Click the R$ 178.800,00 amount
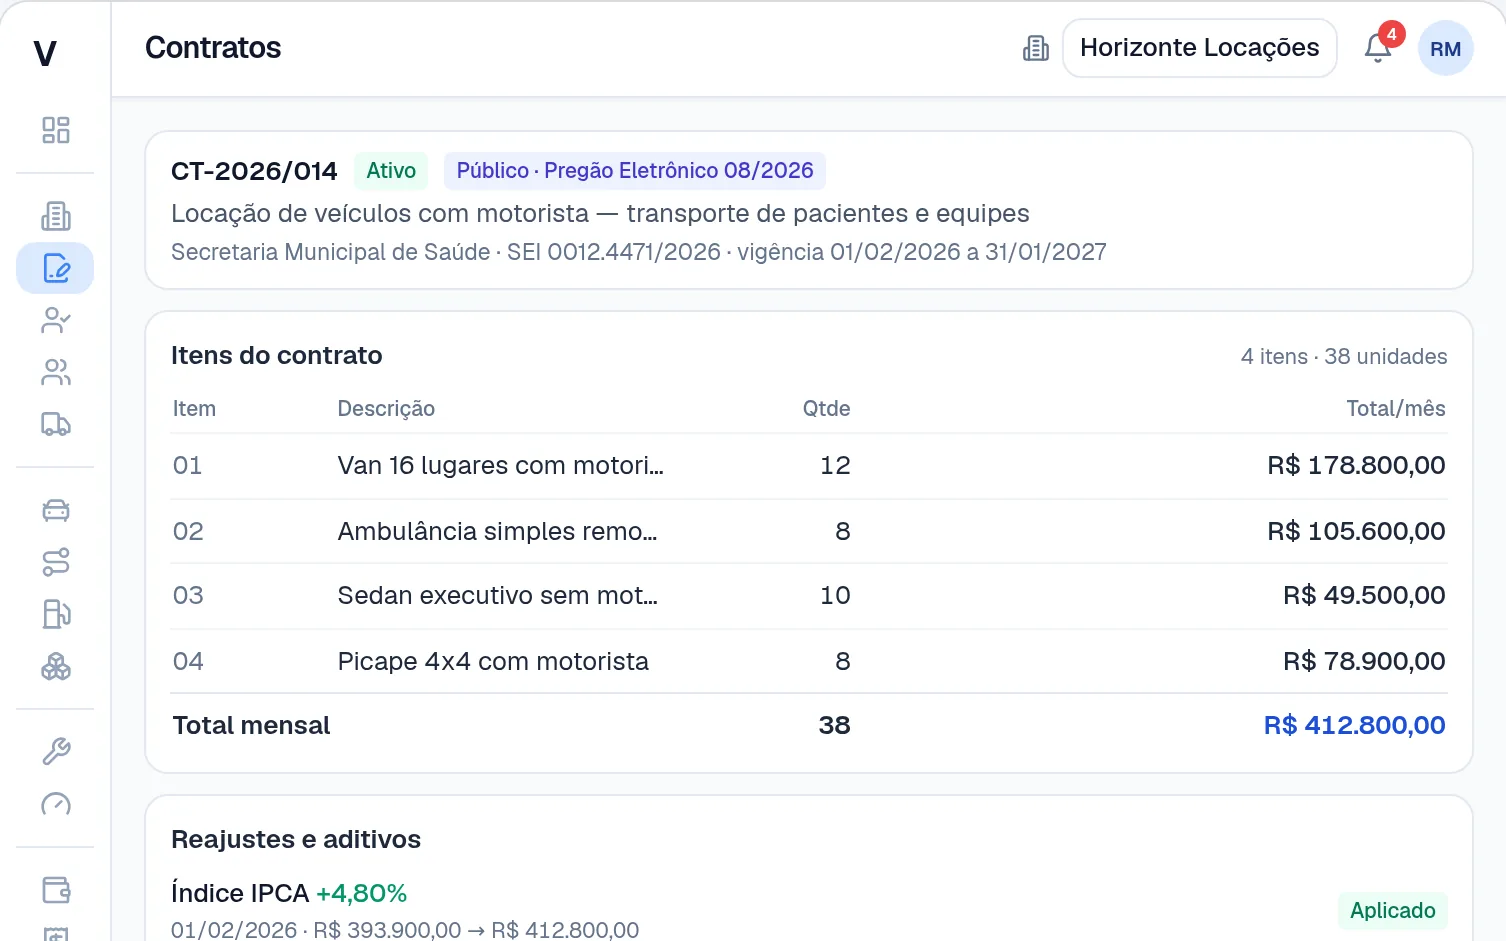This screenshot has height=941, width=1506. tap(1356, 465)
